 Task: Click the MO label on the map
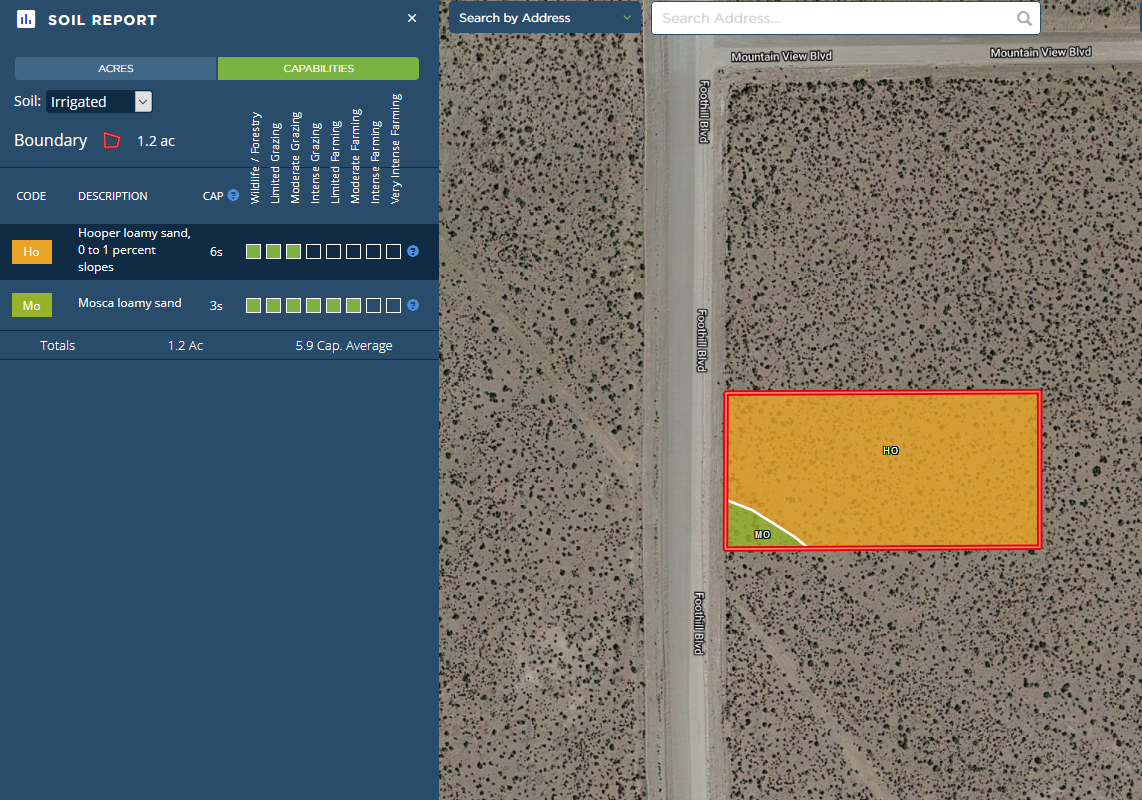(762, 535)
